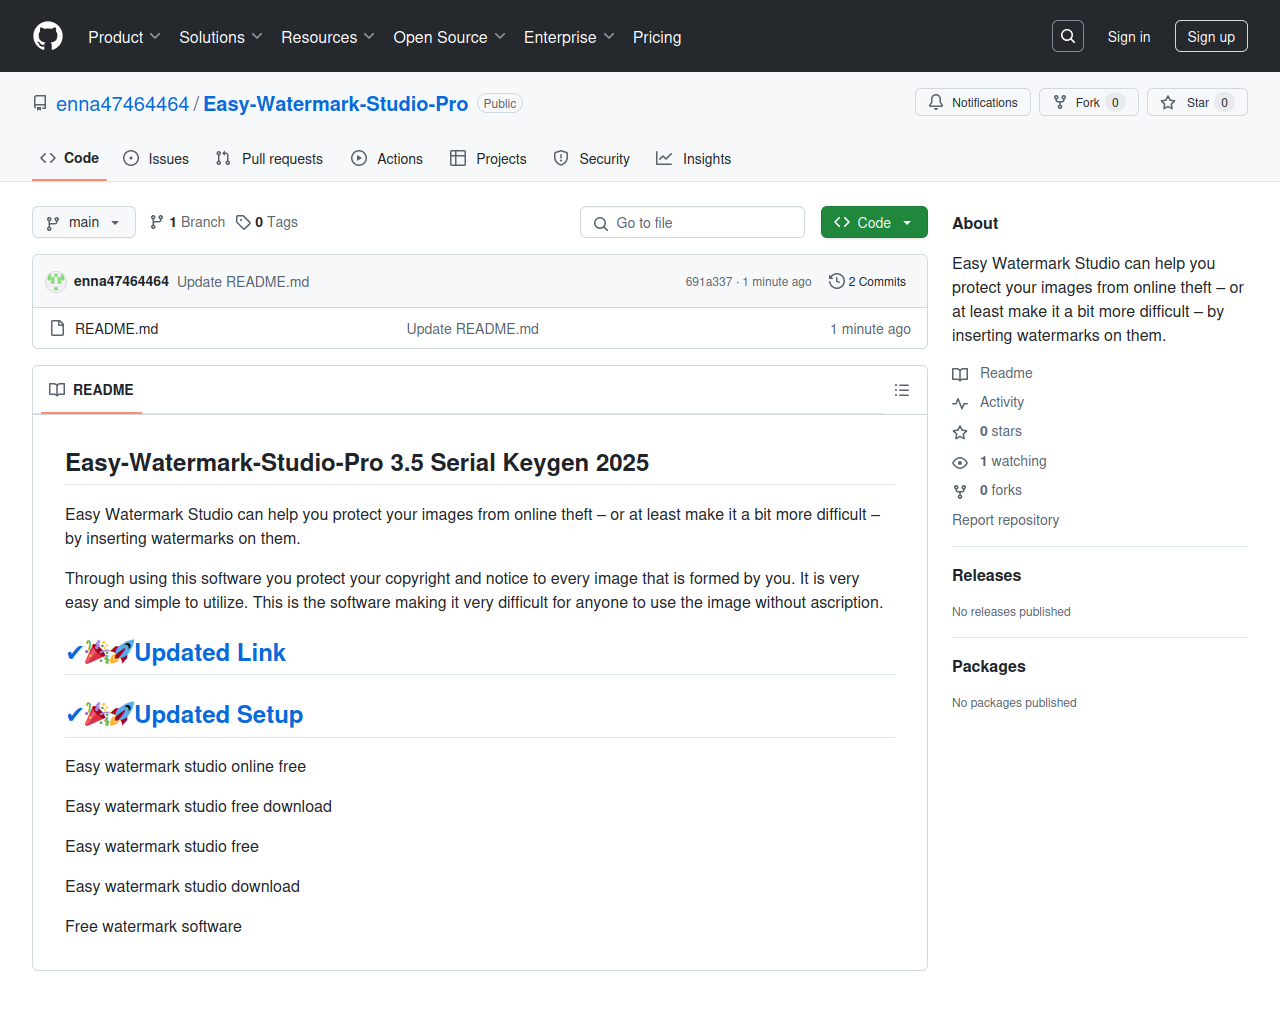Click the Updated Link heading link
Image resolution: width=1280 pixels, height=1024 pixels.
click(x=210, y=653)
